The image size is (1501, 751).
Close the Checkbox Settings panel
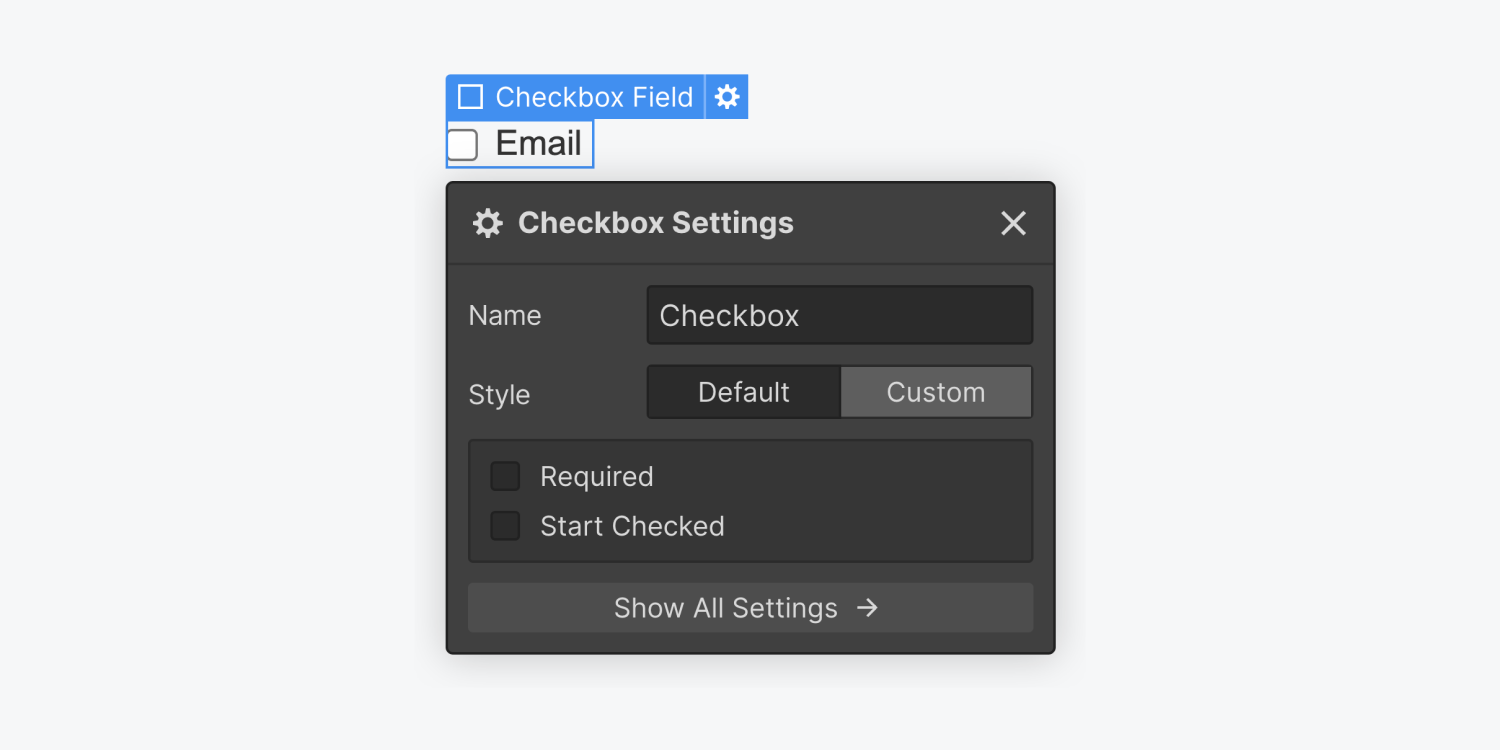(x=1013, y=223)
